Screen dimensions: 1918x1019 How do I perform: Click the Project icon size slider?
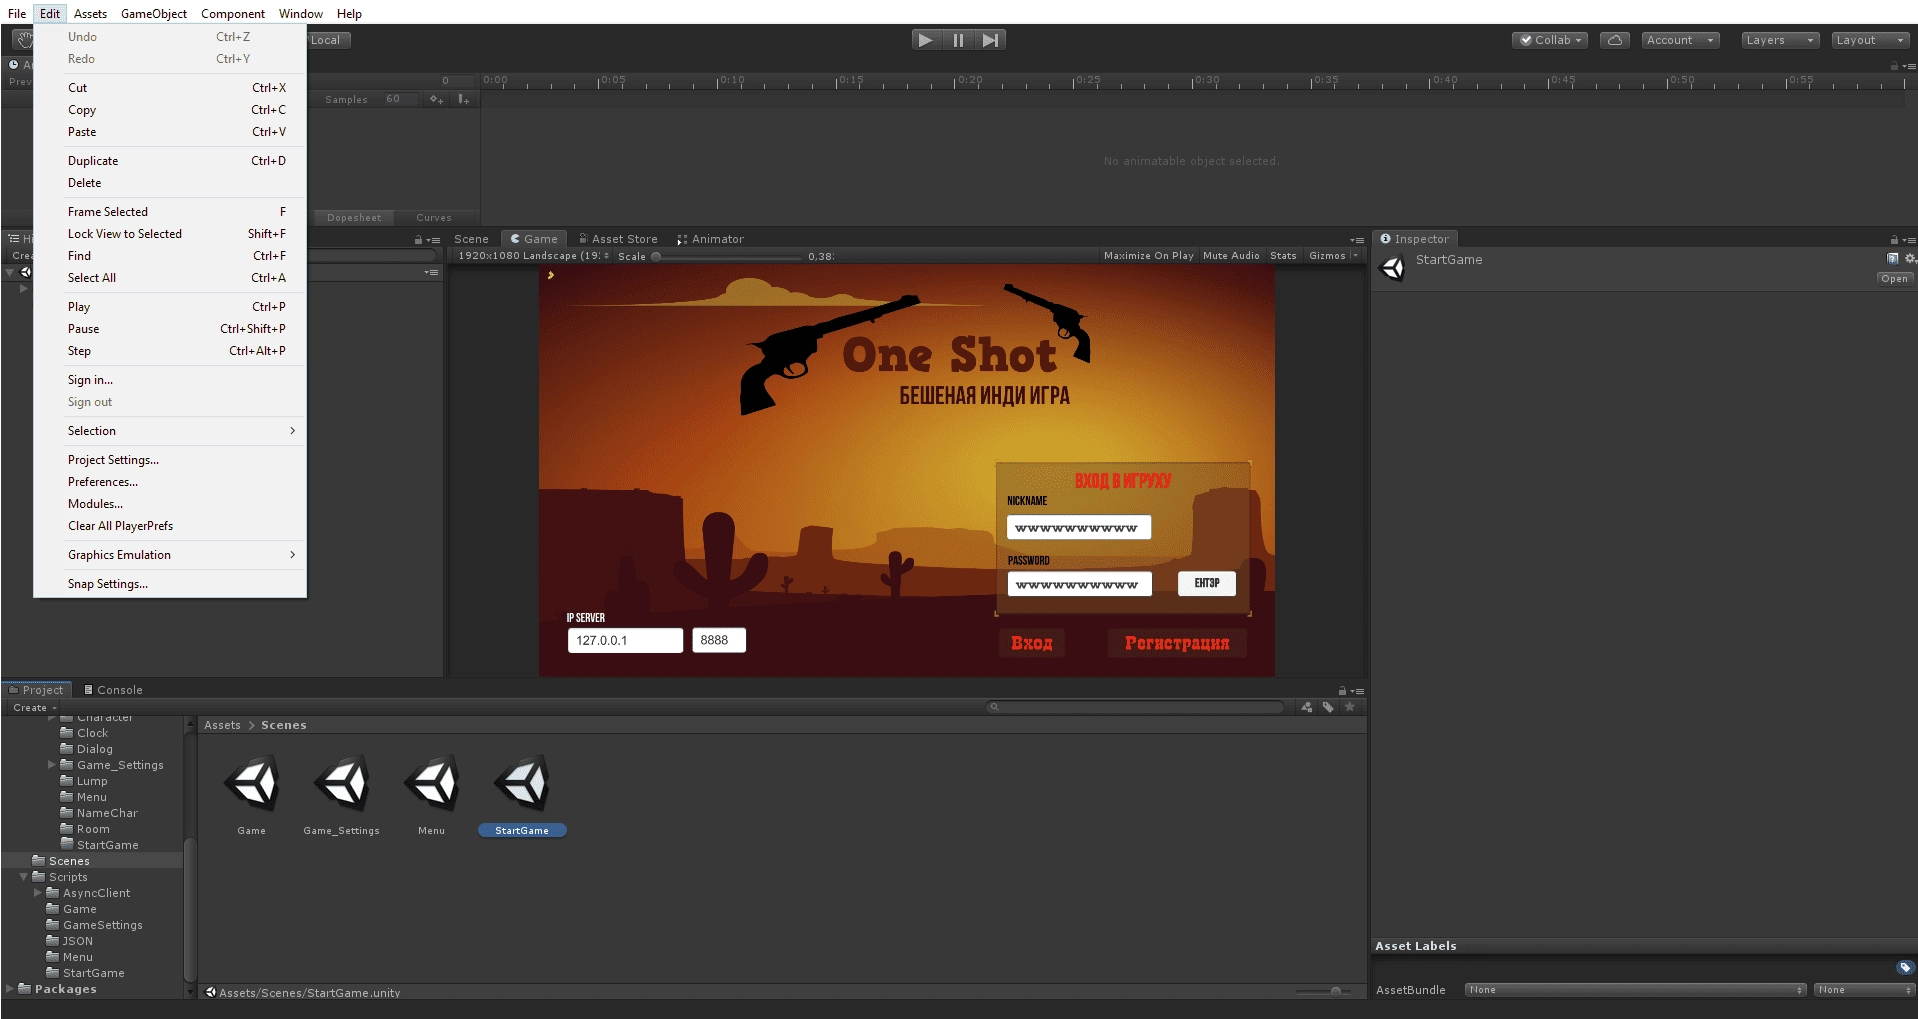point(1322,991)
